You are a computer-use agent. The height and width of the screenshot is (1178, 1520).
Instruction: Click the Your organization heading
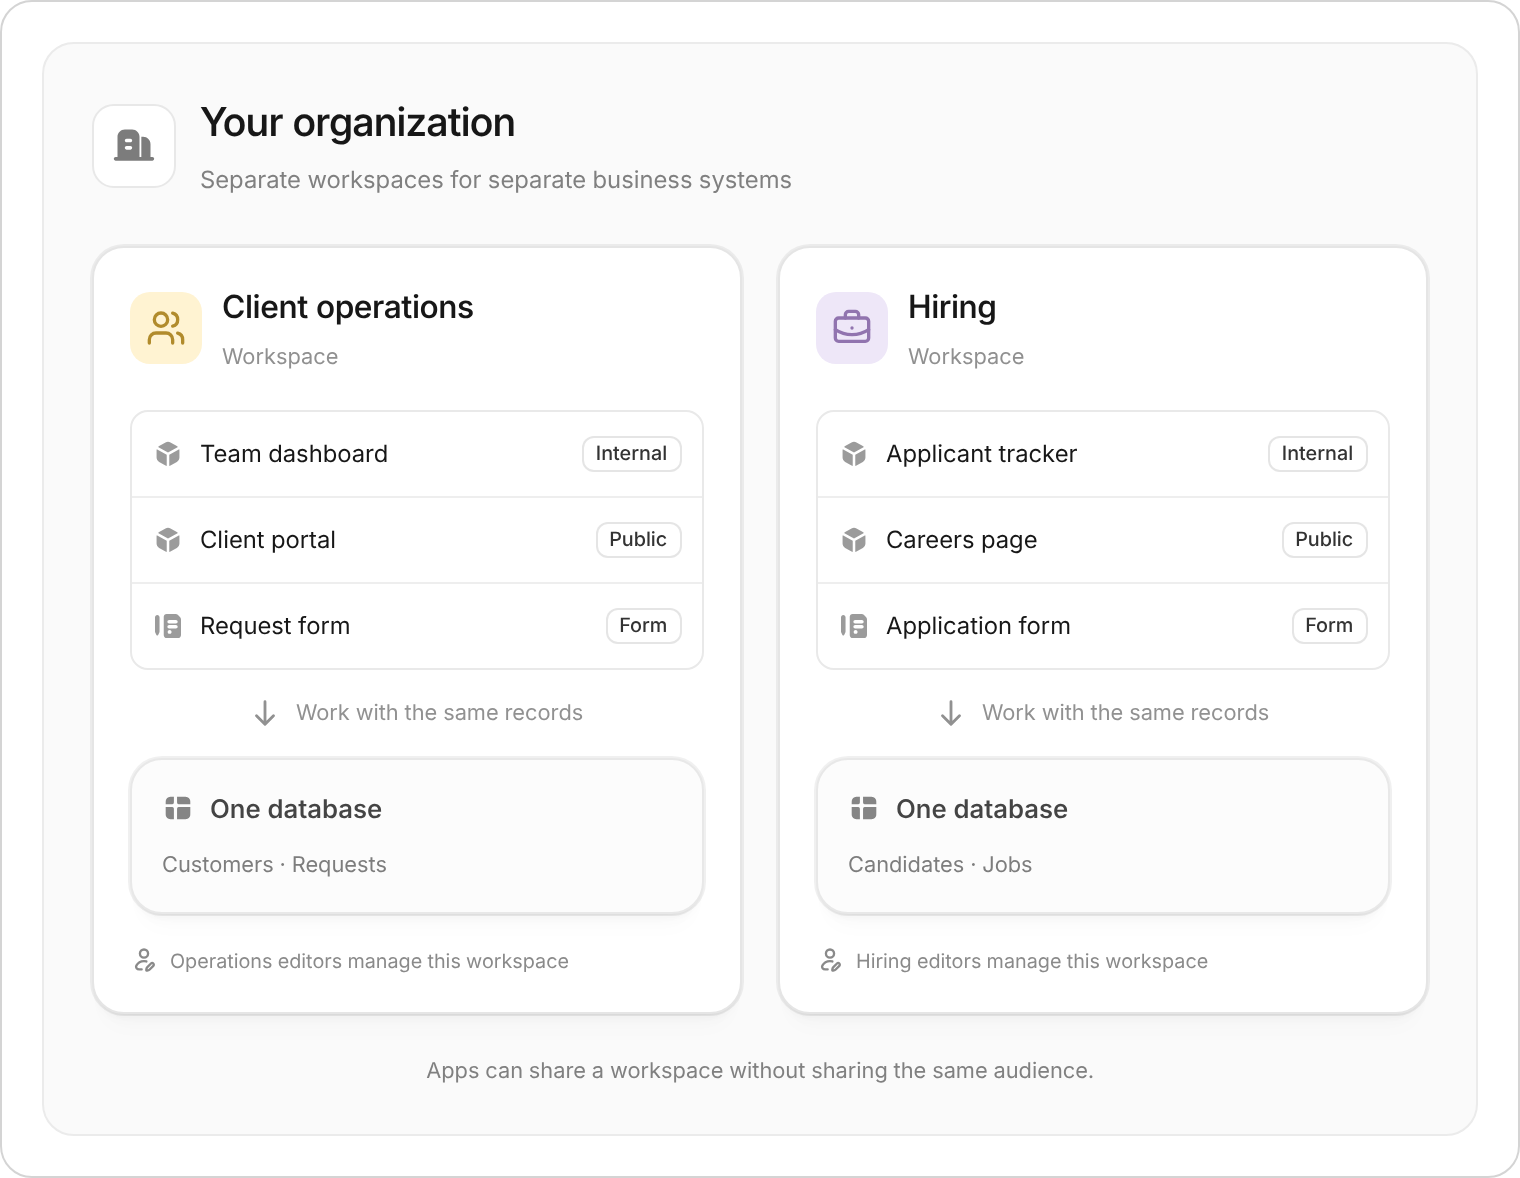pos(358,123)
